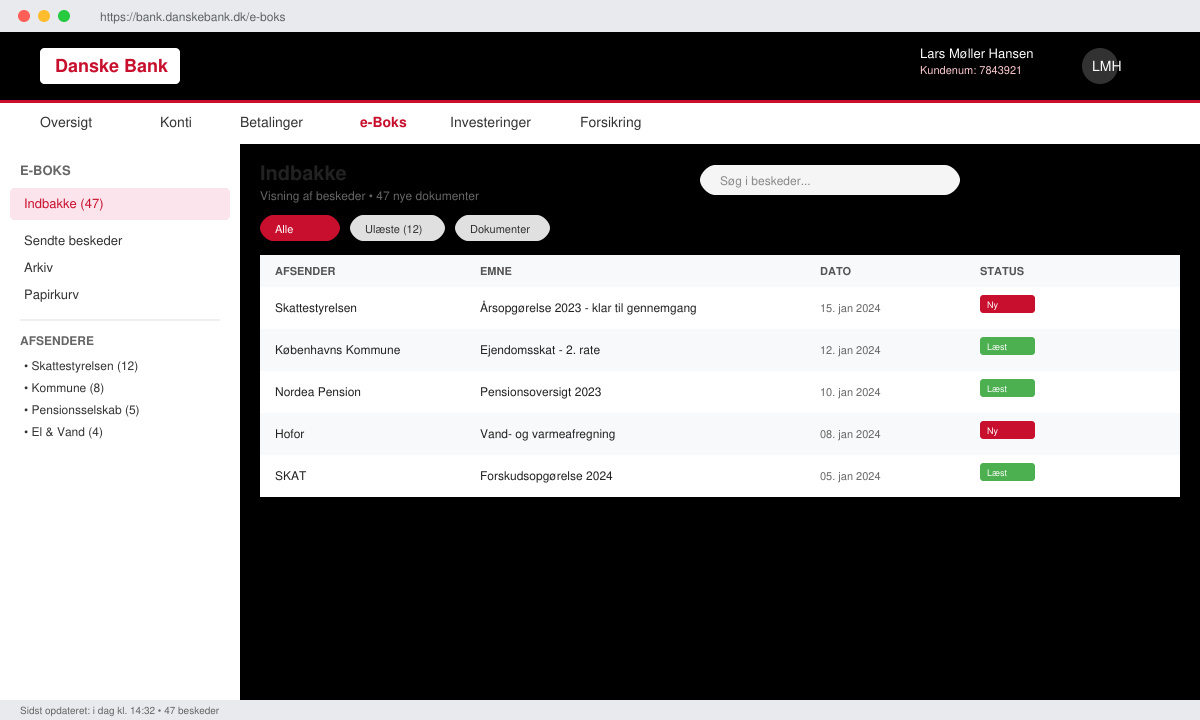The width and height of the screenshot is (1200, 720).
Task: Filter by sender Pensionsselskab (5)
Action: coord(82,410)
